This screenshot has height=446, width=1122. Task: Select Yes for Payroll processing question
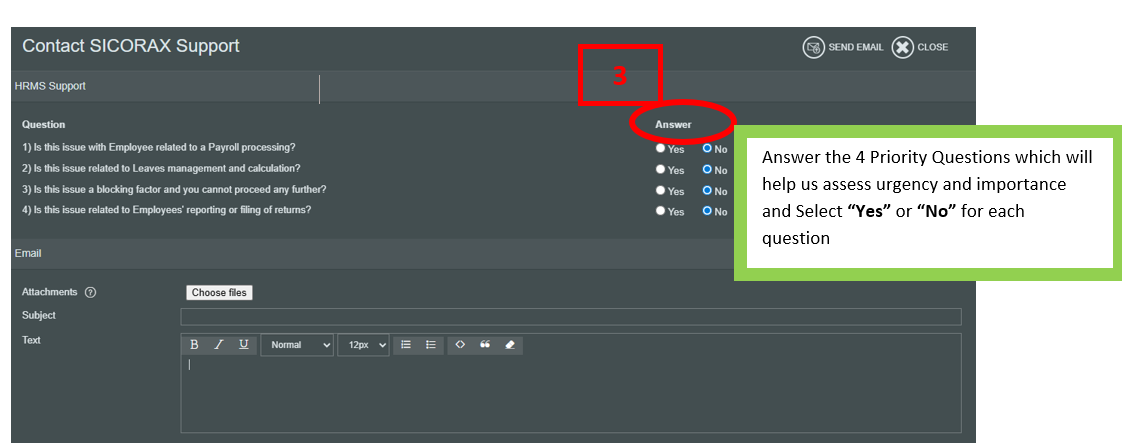point(660,149)
